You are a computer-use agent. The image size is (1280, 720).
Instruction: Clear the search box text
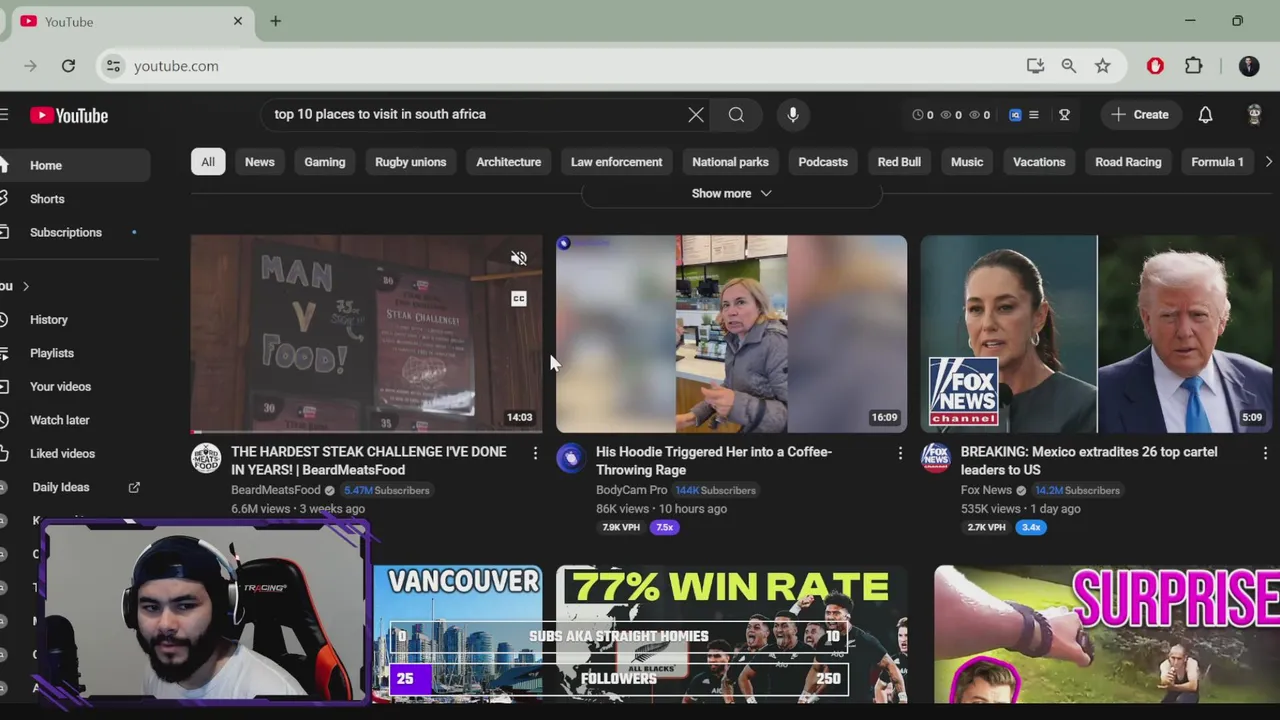(696, 114)
